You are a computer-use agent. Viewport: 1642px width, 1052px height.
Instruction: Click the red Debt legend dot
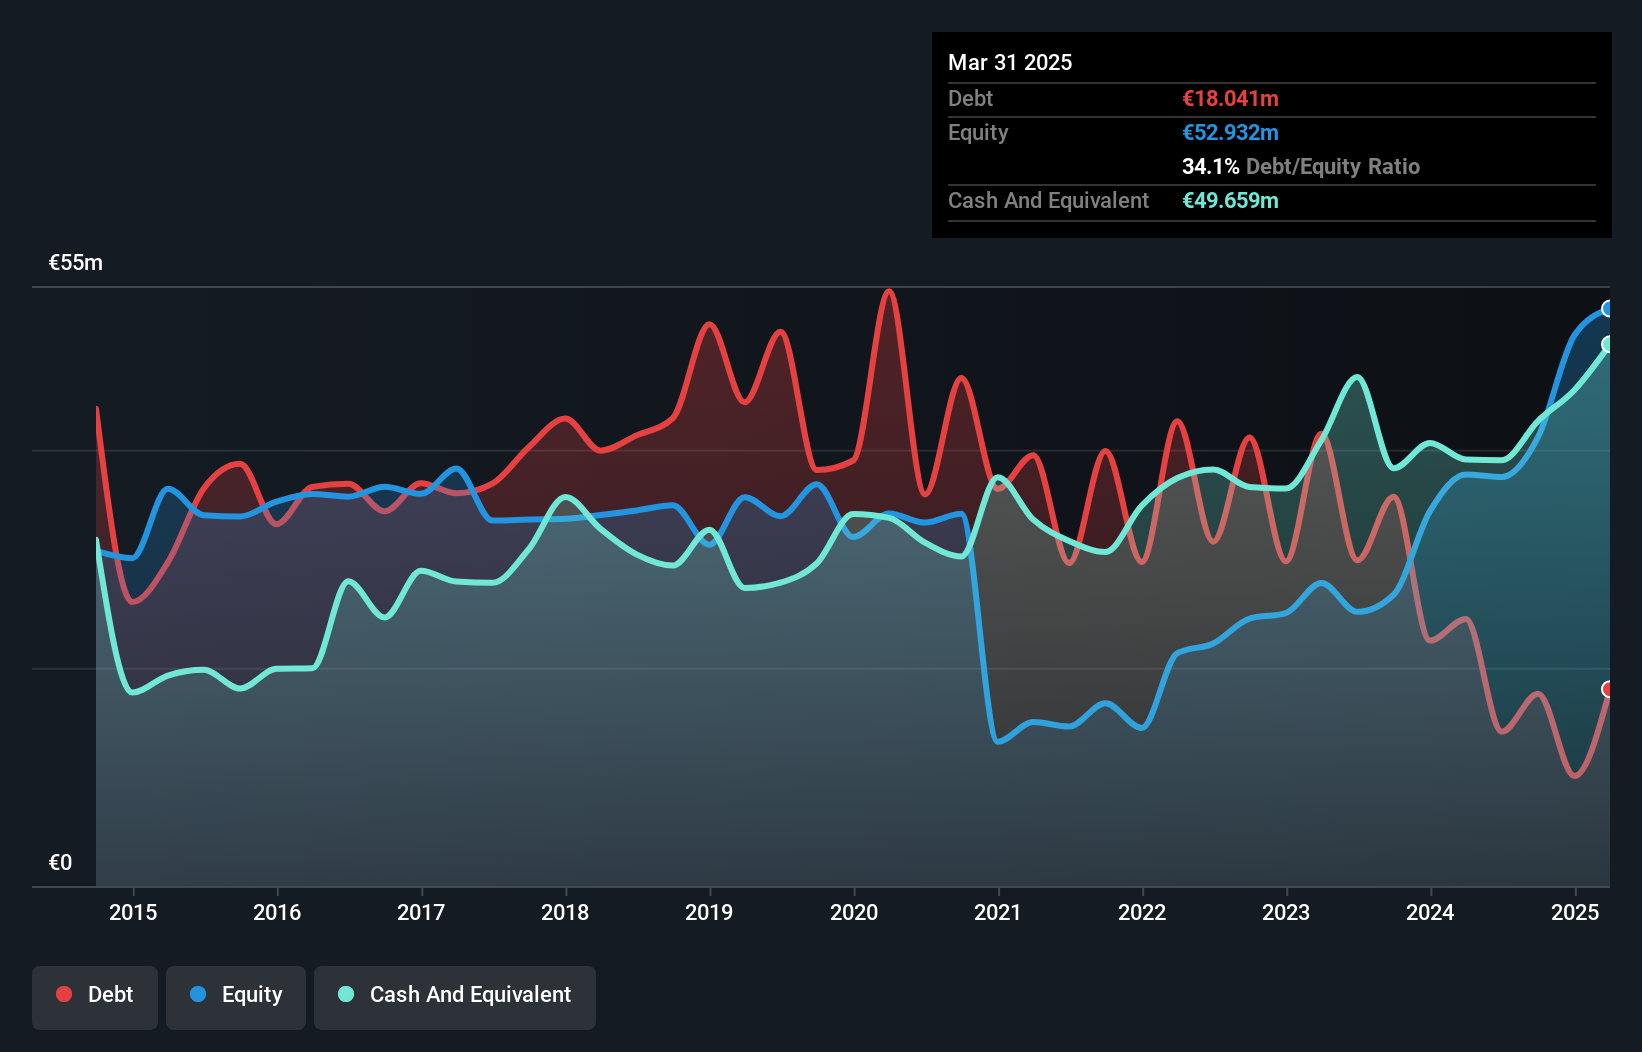pos(64,994)
